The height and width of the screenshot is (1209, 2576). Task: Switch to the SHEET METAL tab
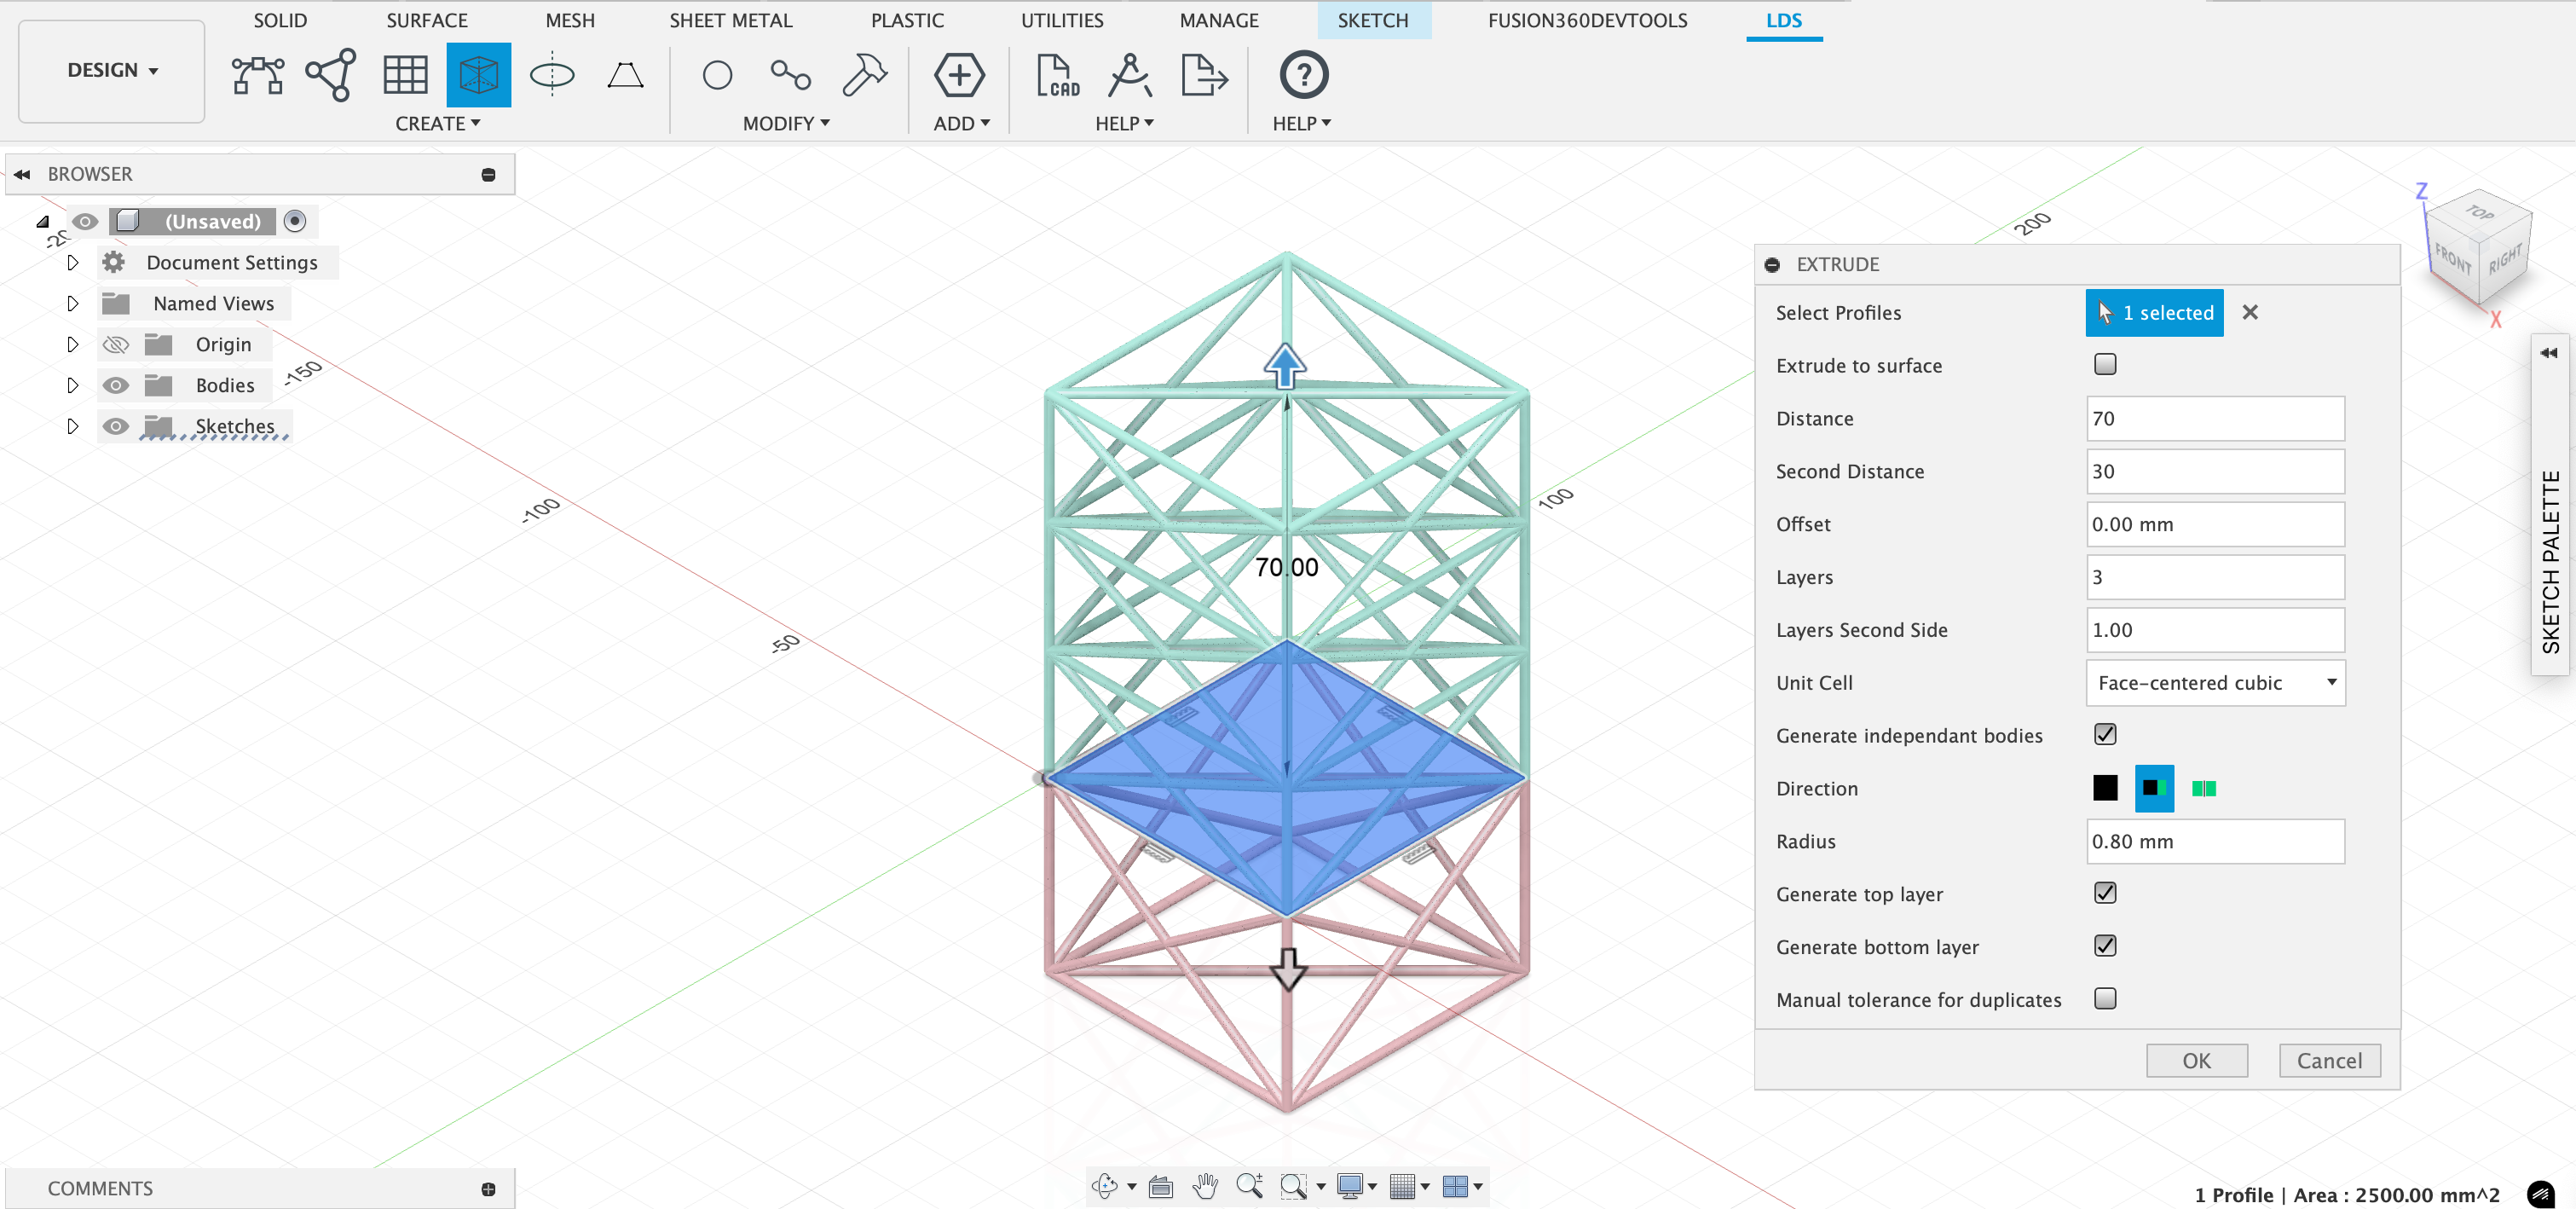pyautogui.click(x=730, y=20)
